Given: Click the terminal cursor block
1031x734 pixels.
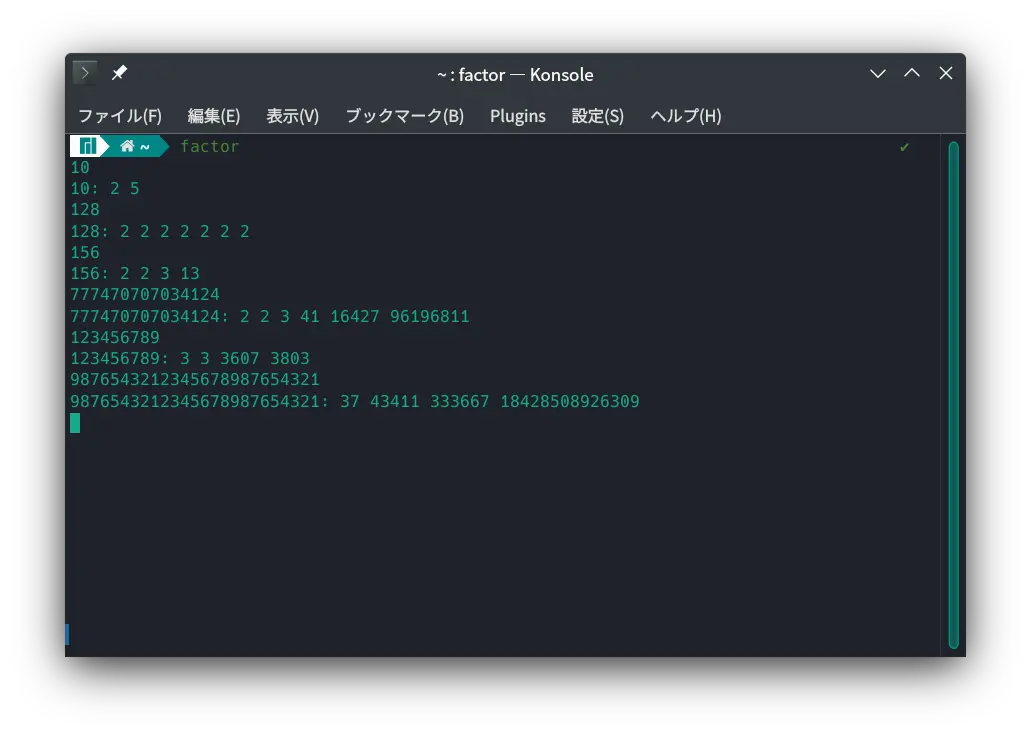Looking at the screenshot, I should point(75,423).
